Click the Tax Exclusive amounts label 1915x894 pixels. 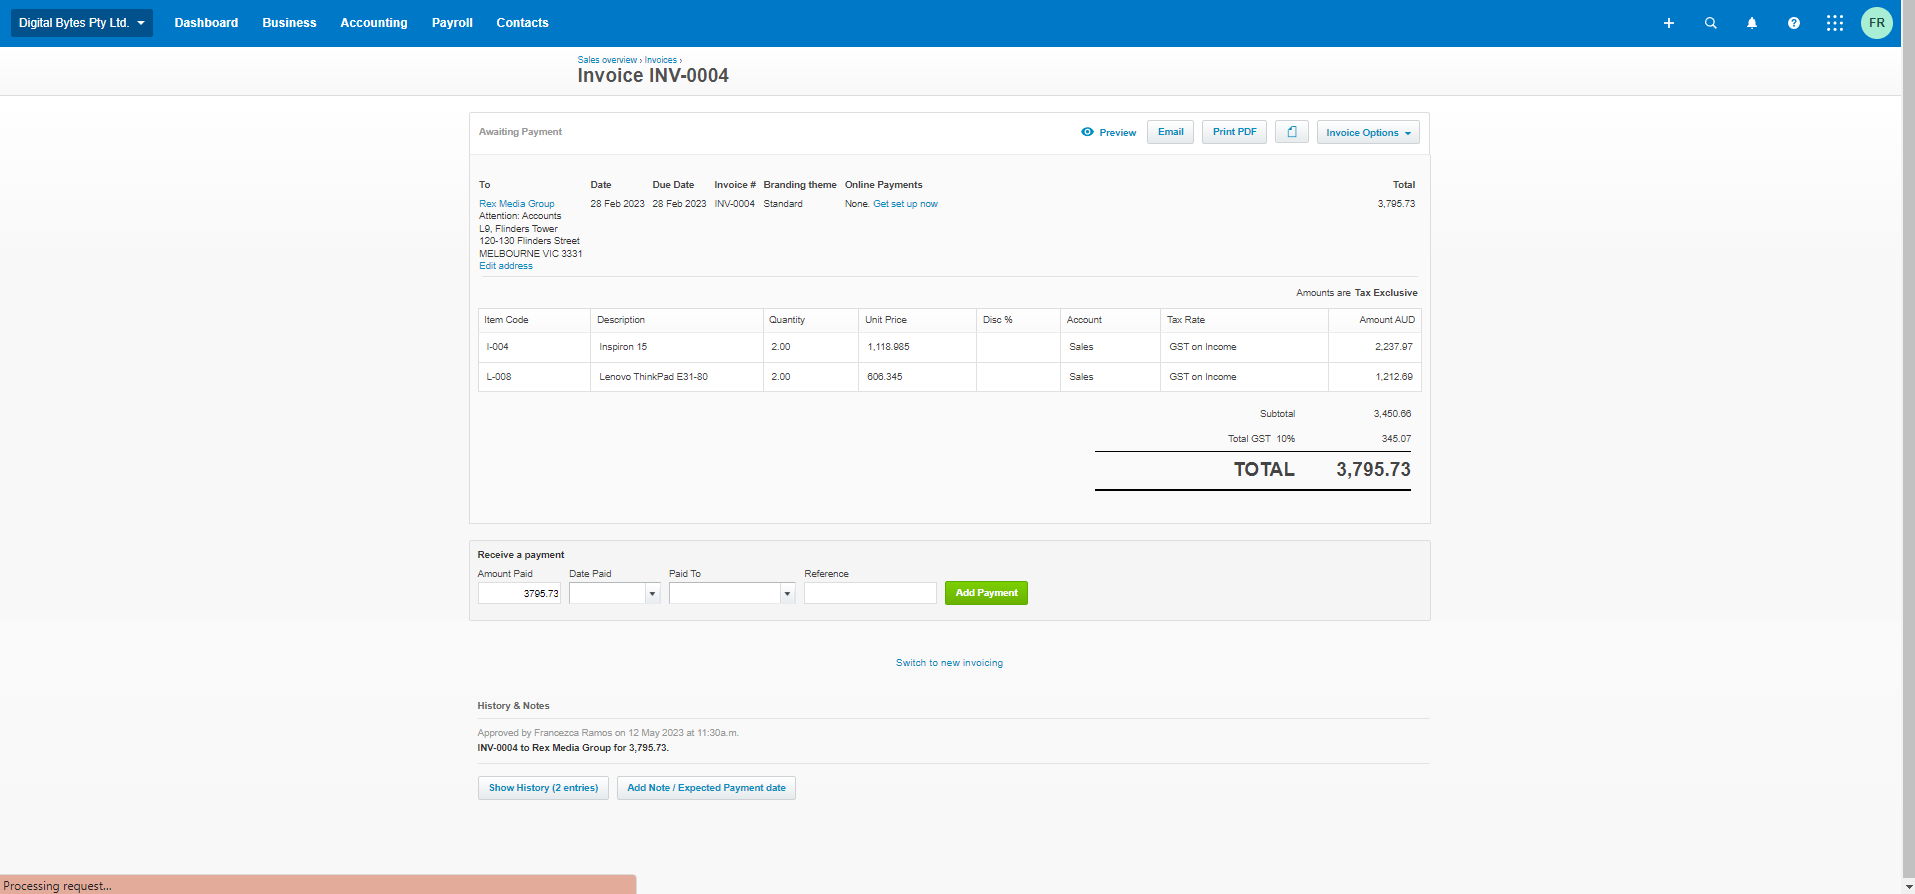(1386, 293)
